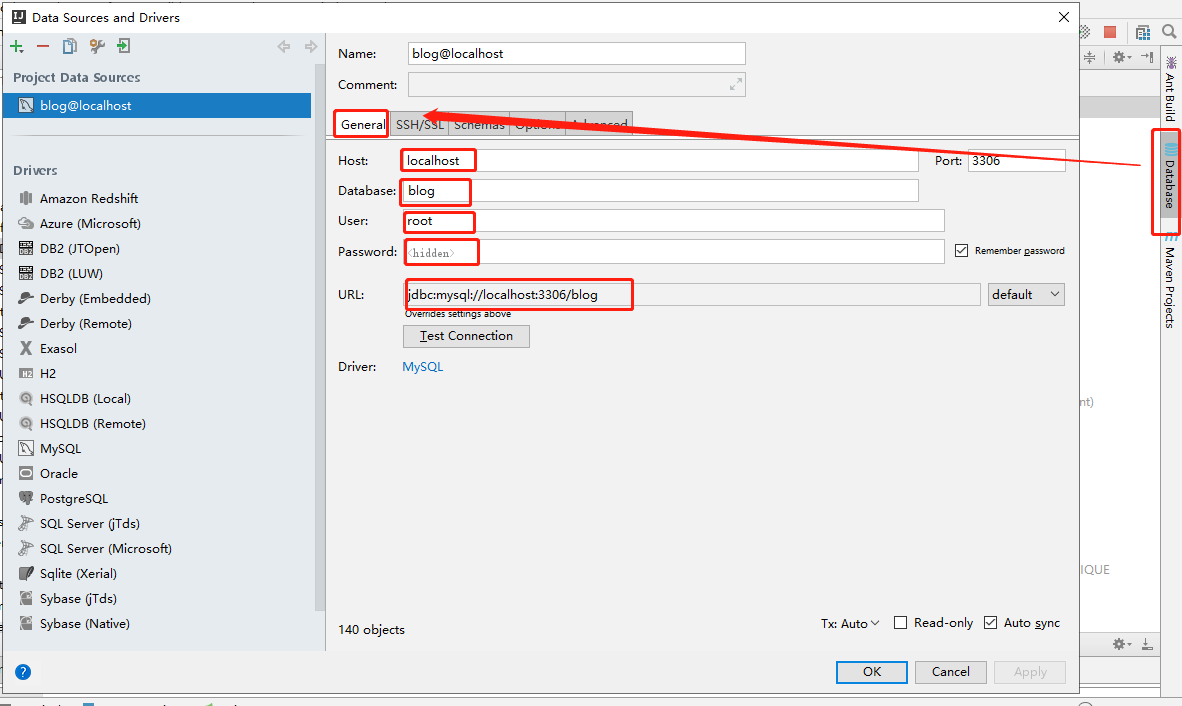Click the Cancel button

tap(951, 671)
